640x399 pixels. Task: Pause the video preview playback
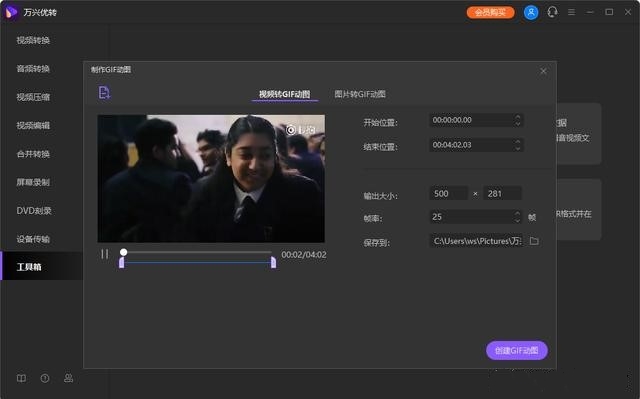click(104, 254)
